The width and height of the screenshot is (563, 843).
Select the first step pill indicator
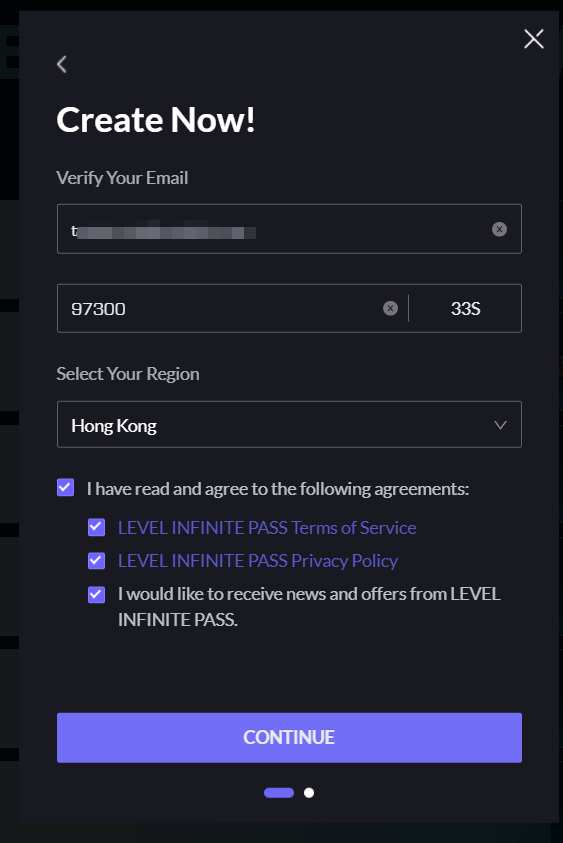point(279,793)
